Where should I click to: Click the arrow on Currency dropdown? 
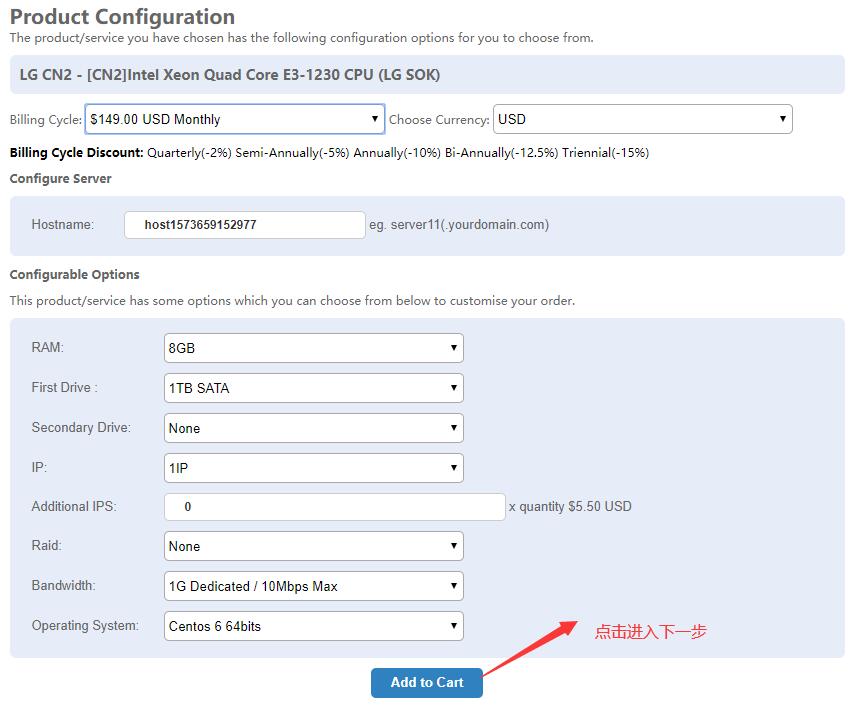coord(783,119)
